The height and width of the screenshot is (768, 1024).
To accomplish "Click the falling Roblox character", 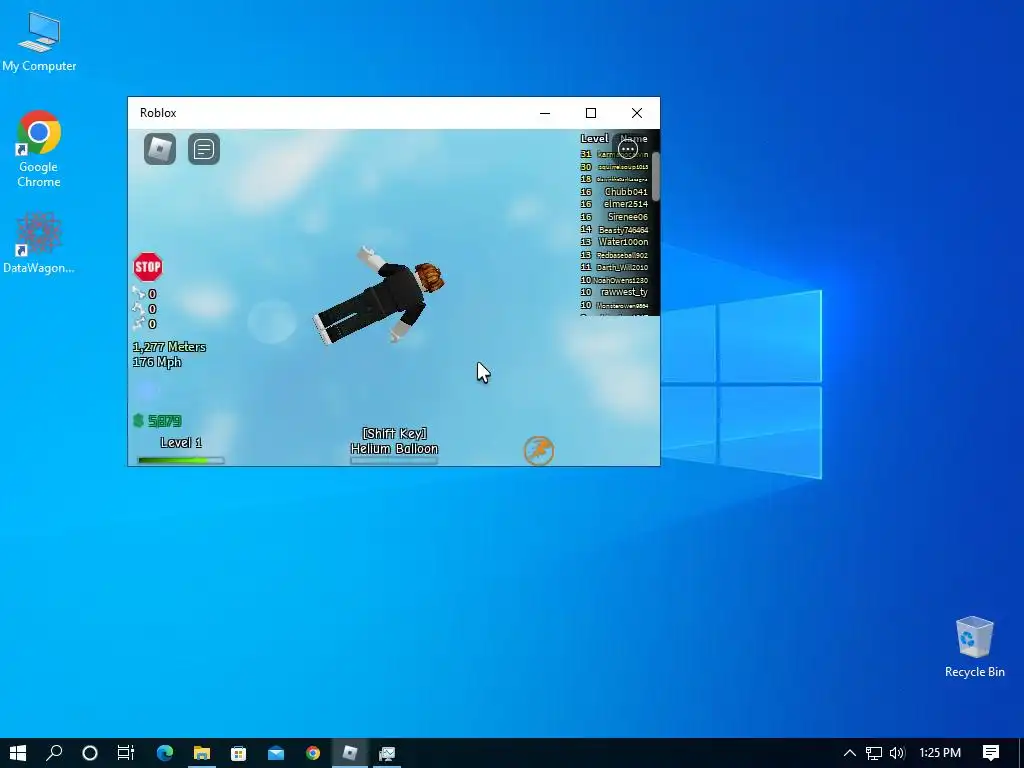I will 381,294.
